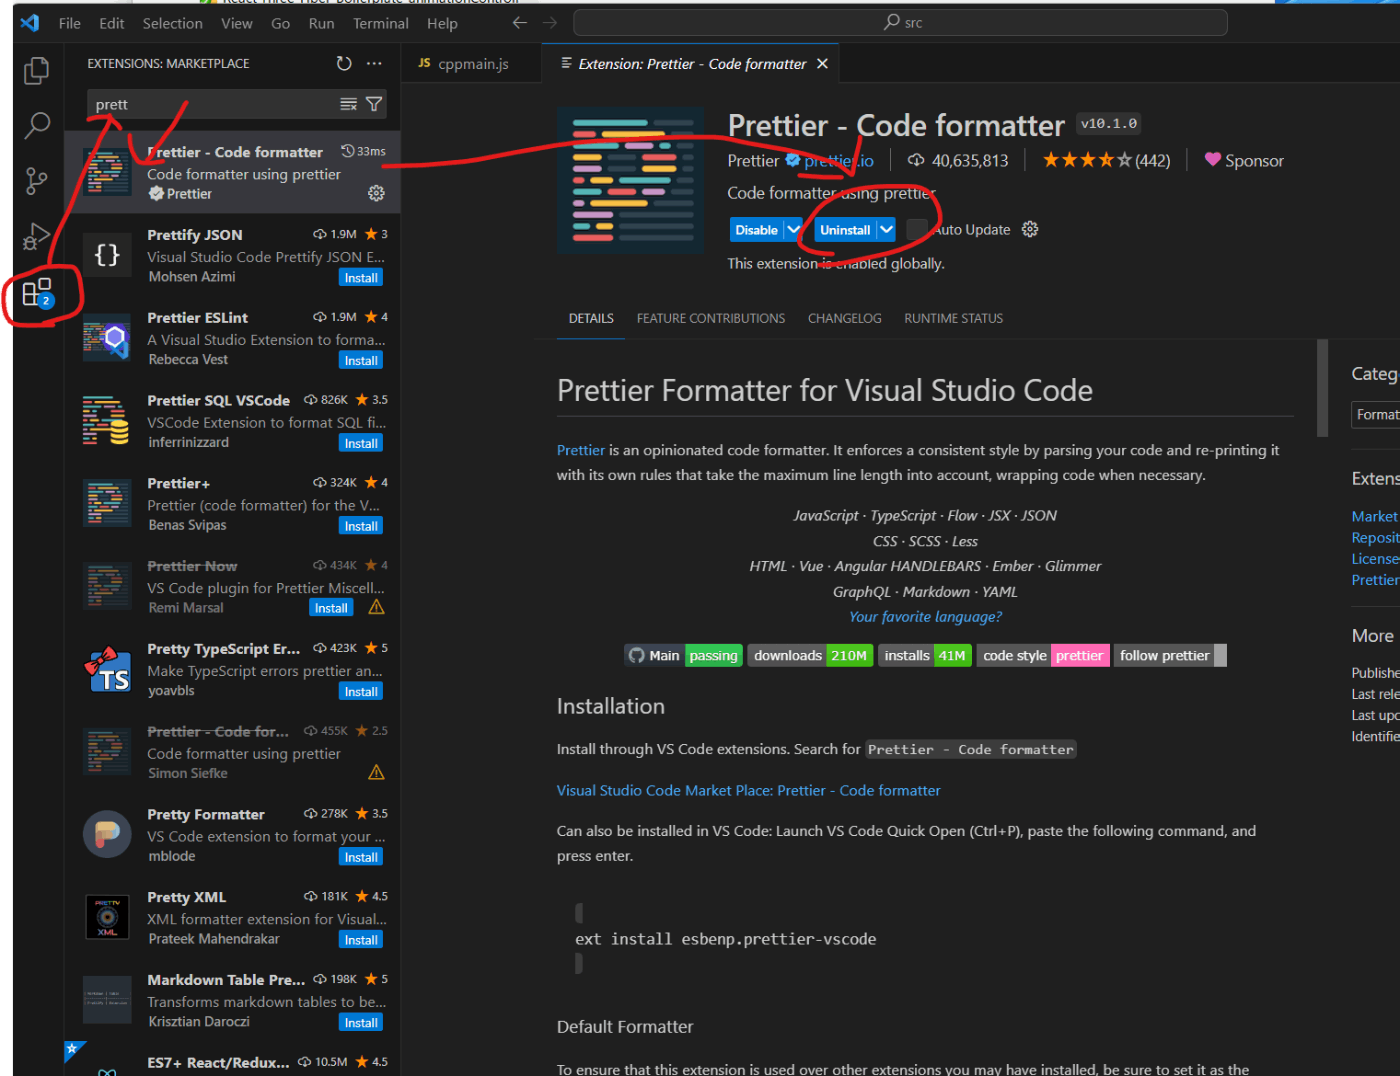Click Pretty Formatter extension icon
Screen dimensions: 1400x1076
click(107, 834)
